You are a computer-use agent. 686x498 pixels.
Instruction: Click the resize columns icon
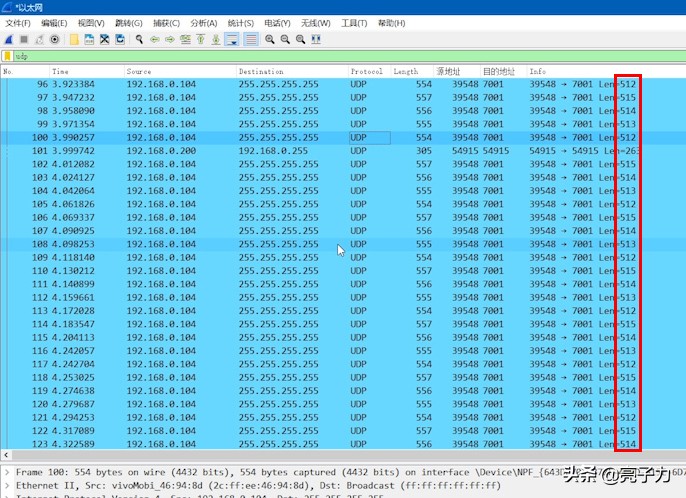point(317,39)
